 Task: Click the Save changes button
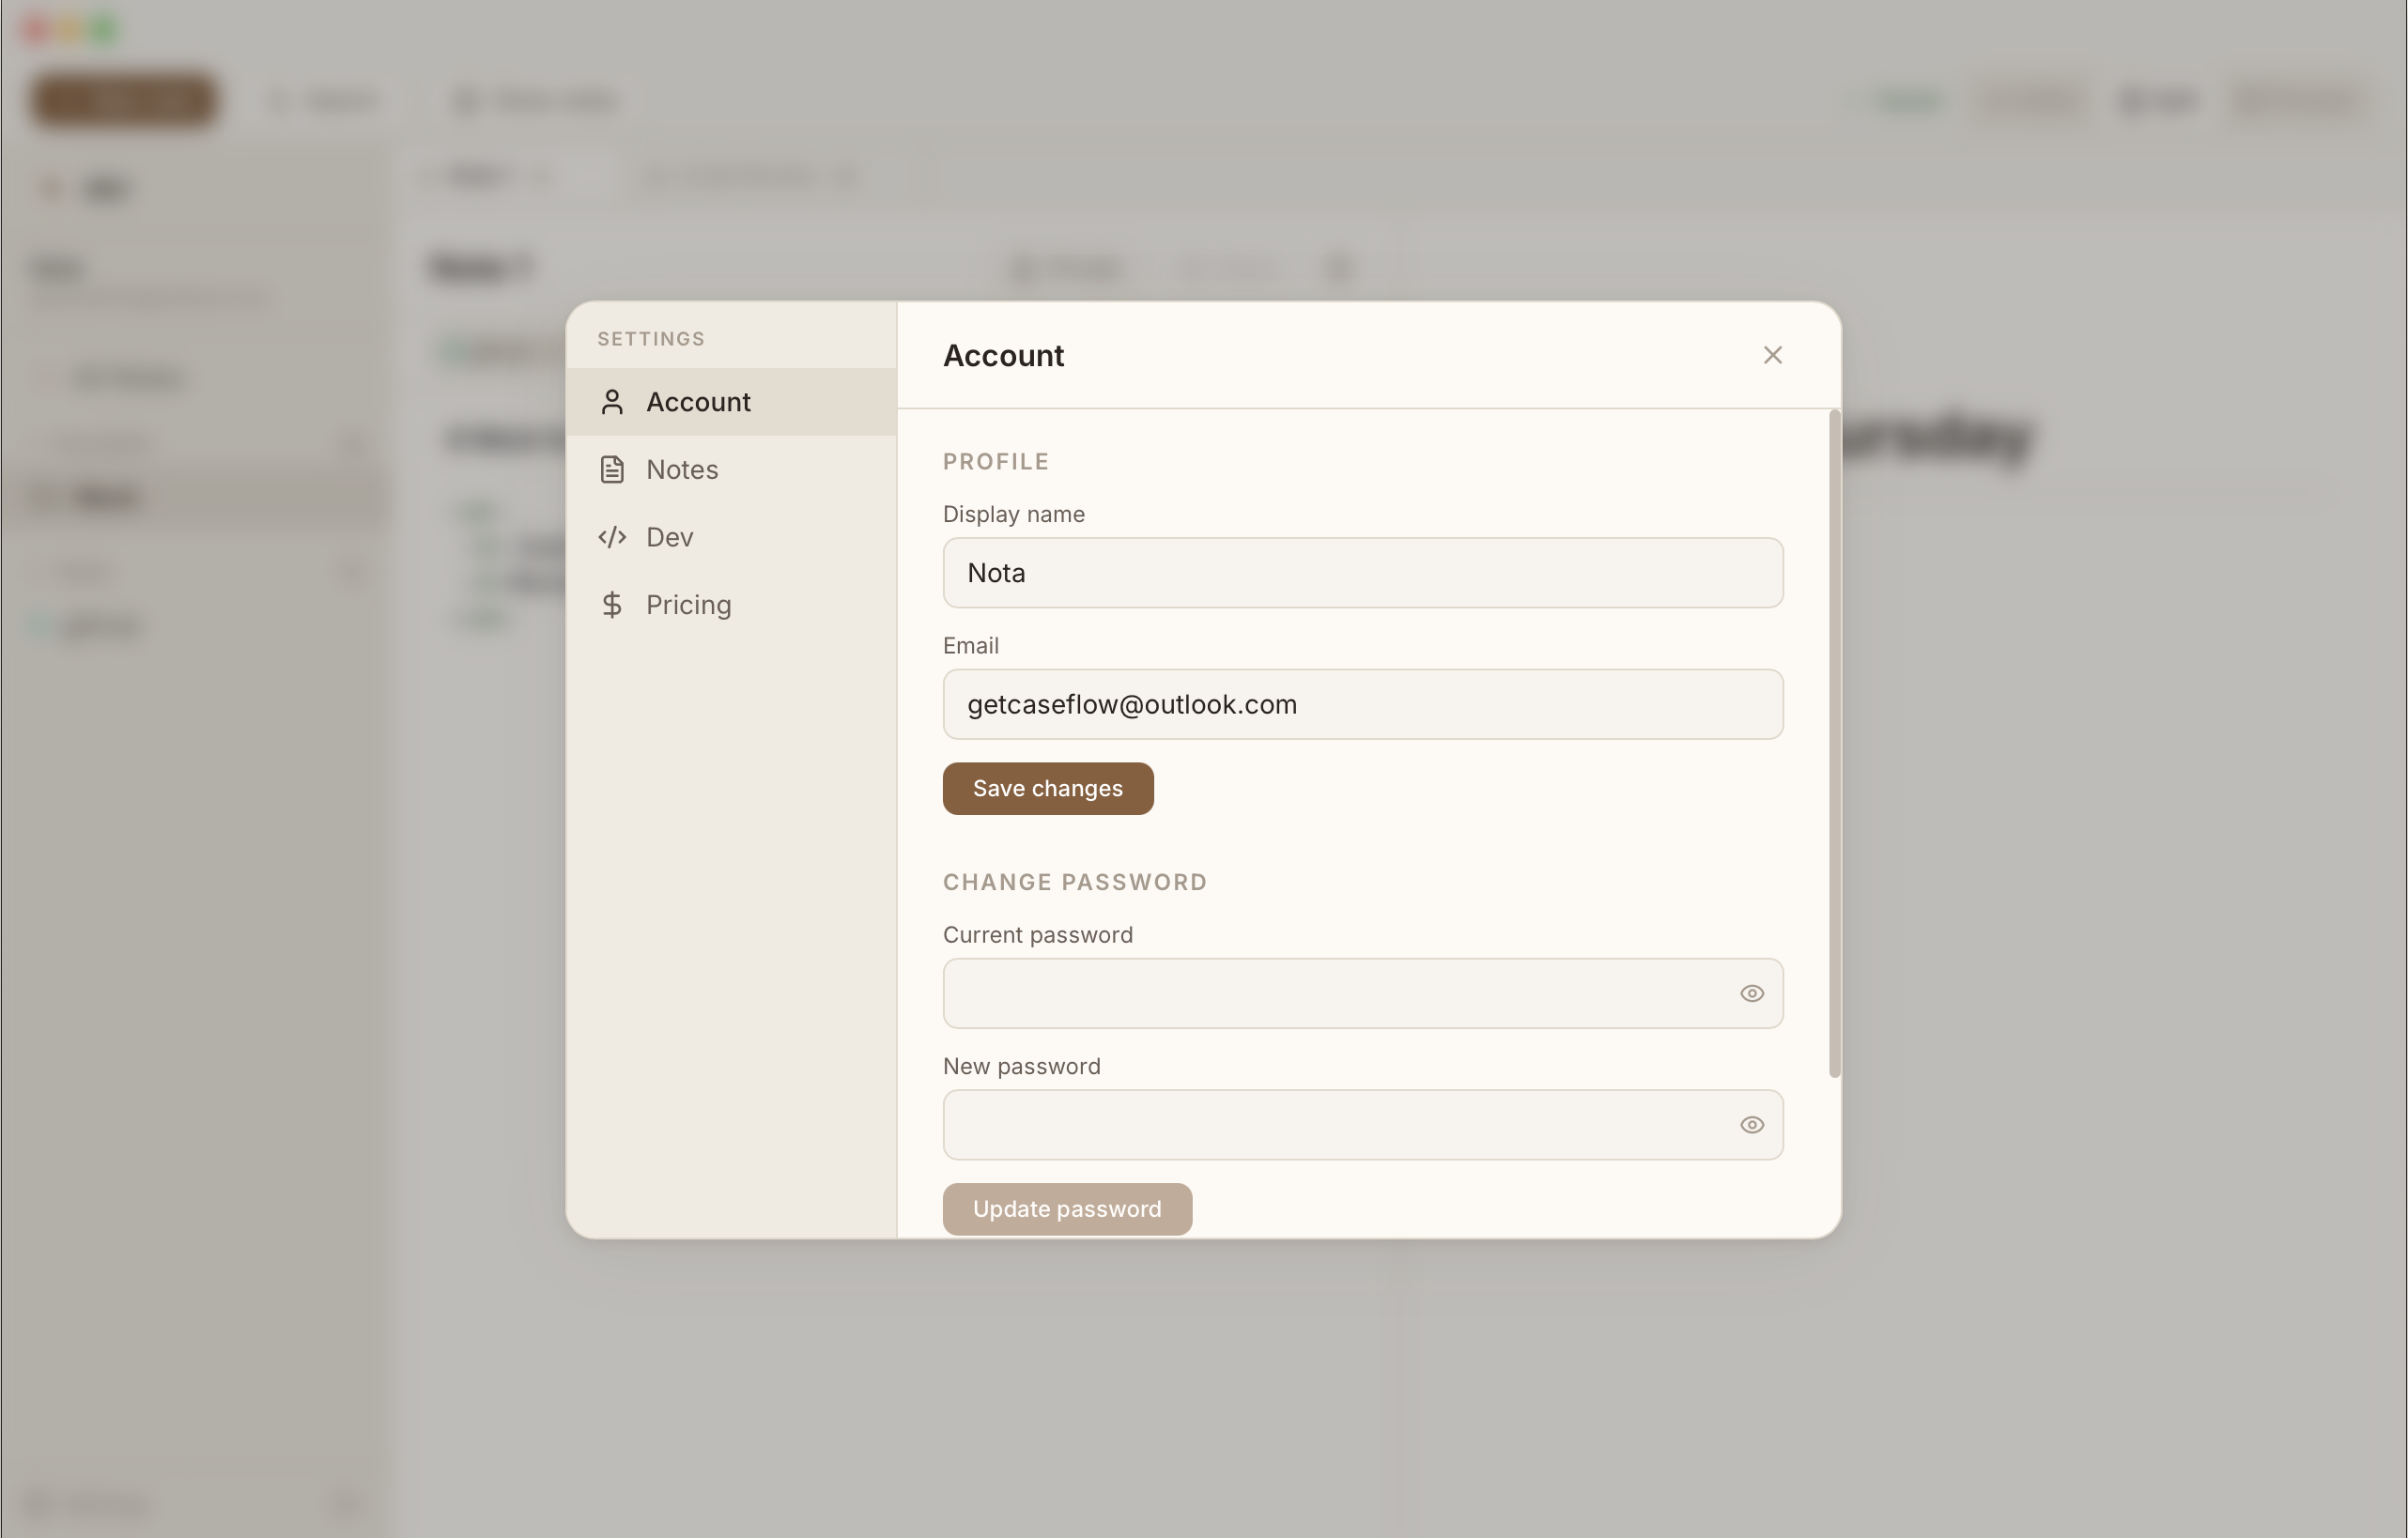(x=1047, y=788)
